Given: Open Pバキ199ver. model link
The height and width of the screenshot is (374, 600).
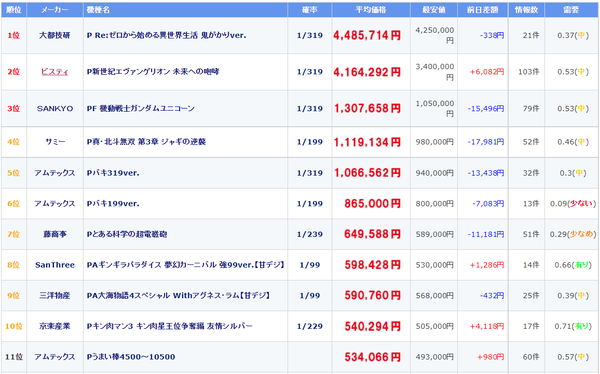Looking at the screenshot, I should (113, 204).
